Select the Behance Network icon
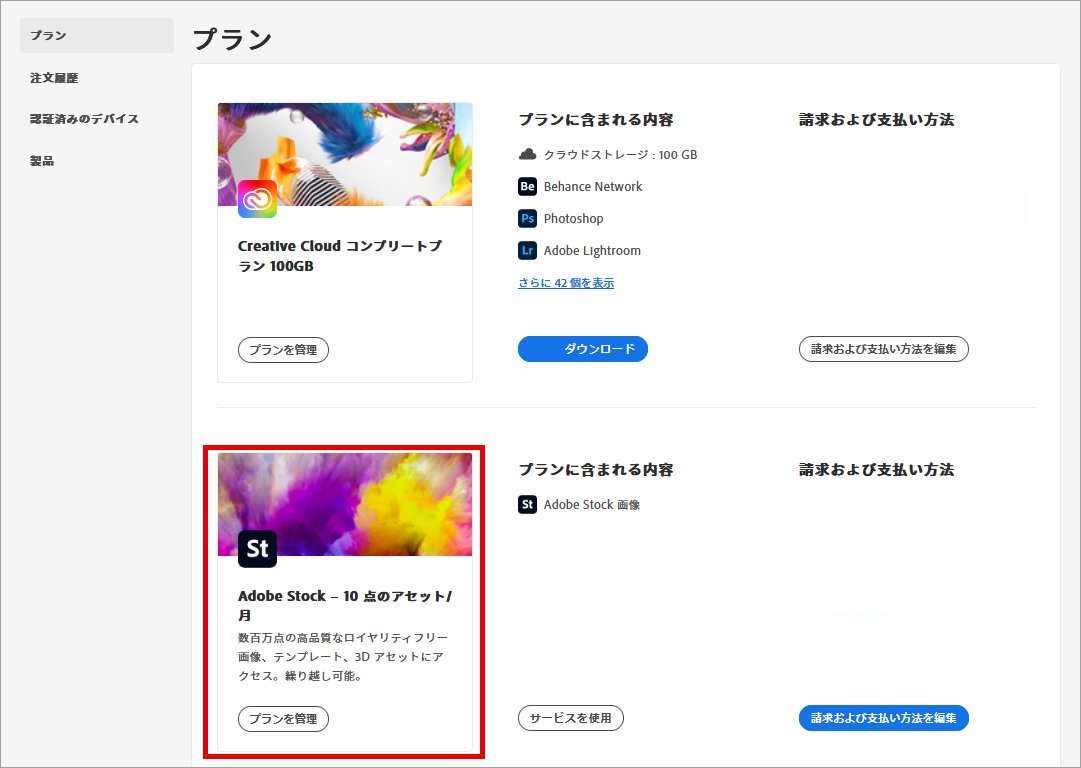1081x768 pixels. coord(527,186)
